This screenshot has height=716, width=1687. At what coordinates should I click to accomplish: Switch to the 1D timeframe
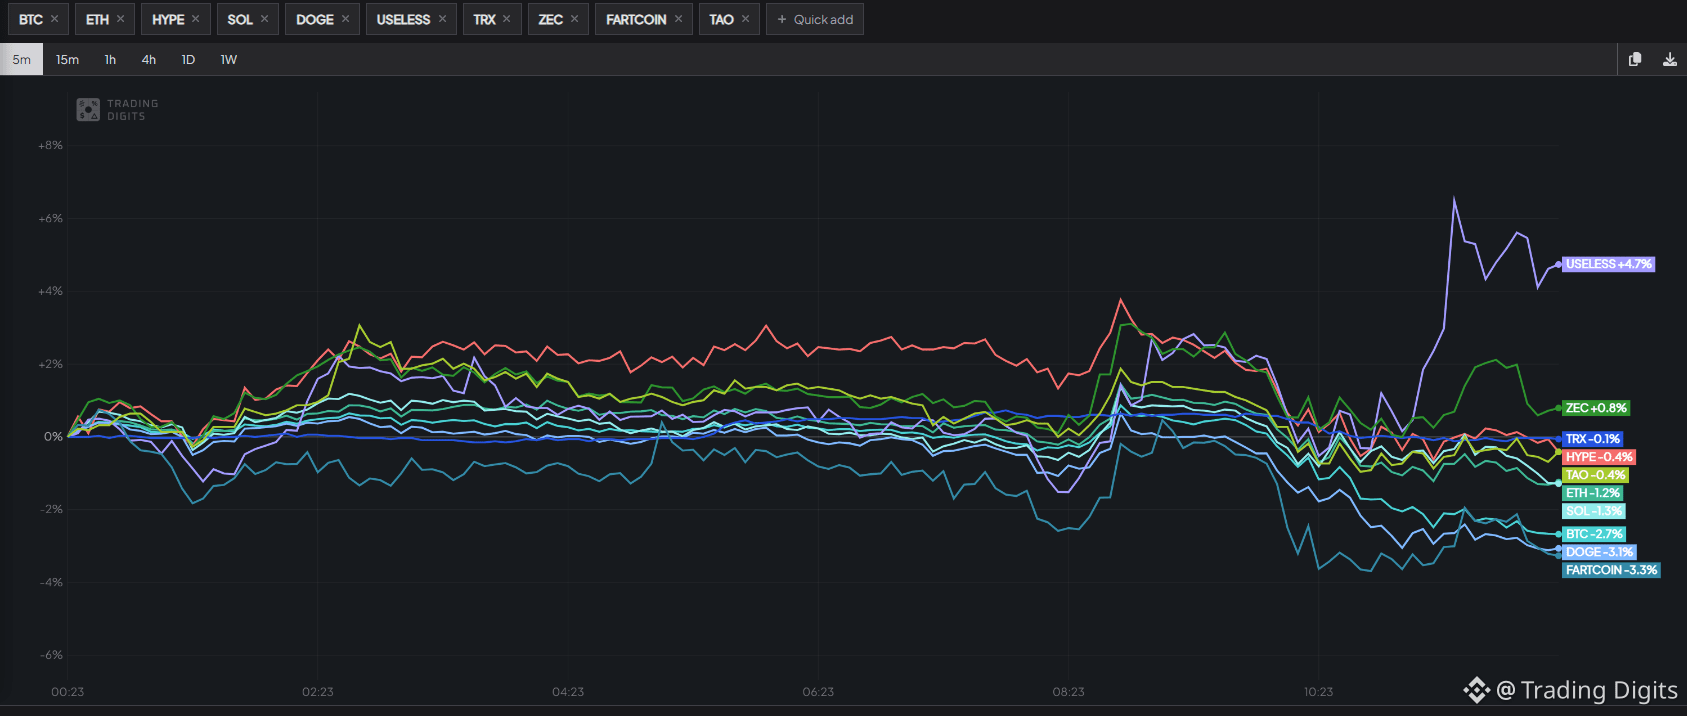point(188,59)
